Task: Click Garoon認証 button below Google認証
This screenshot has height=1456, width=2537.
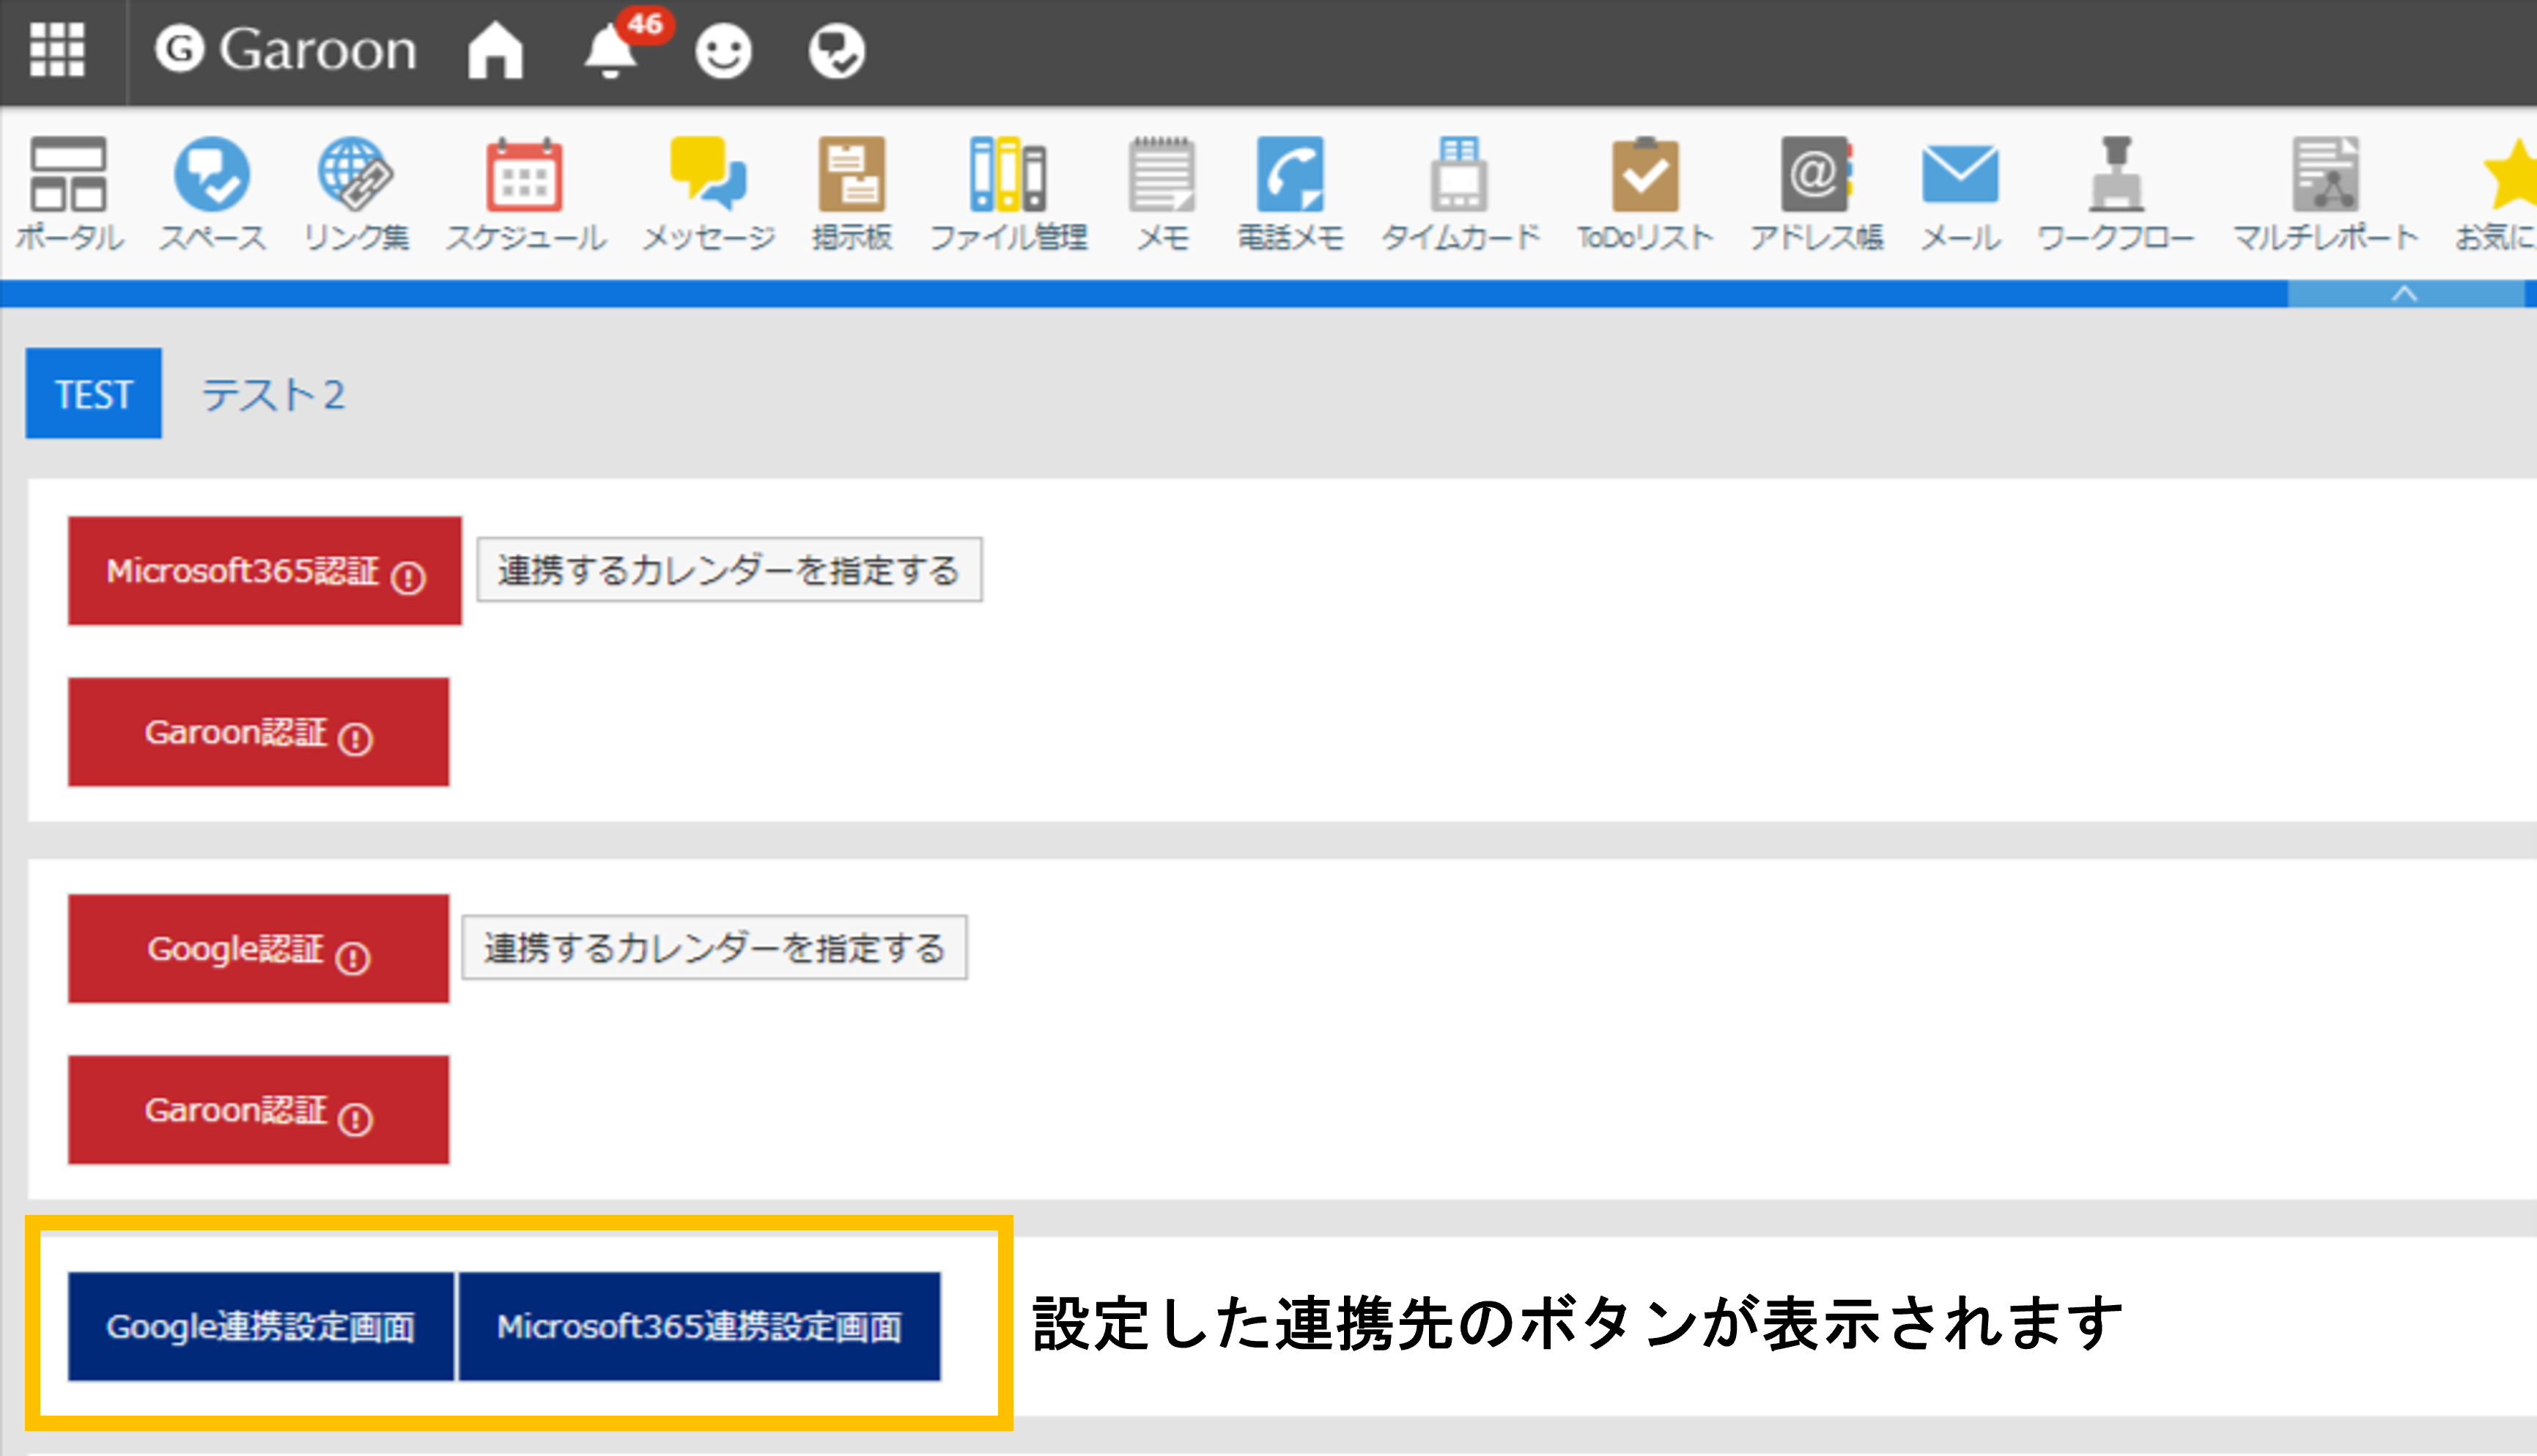Action: (x=258, y=1110)
